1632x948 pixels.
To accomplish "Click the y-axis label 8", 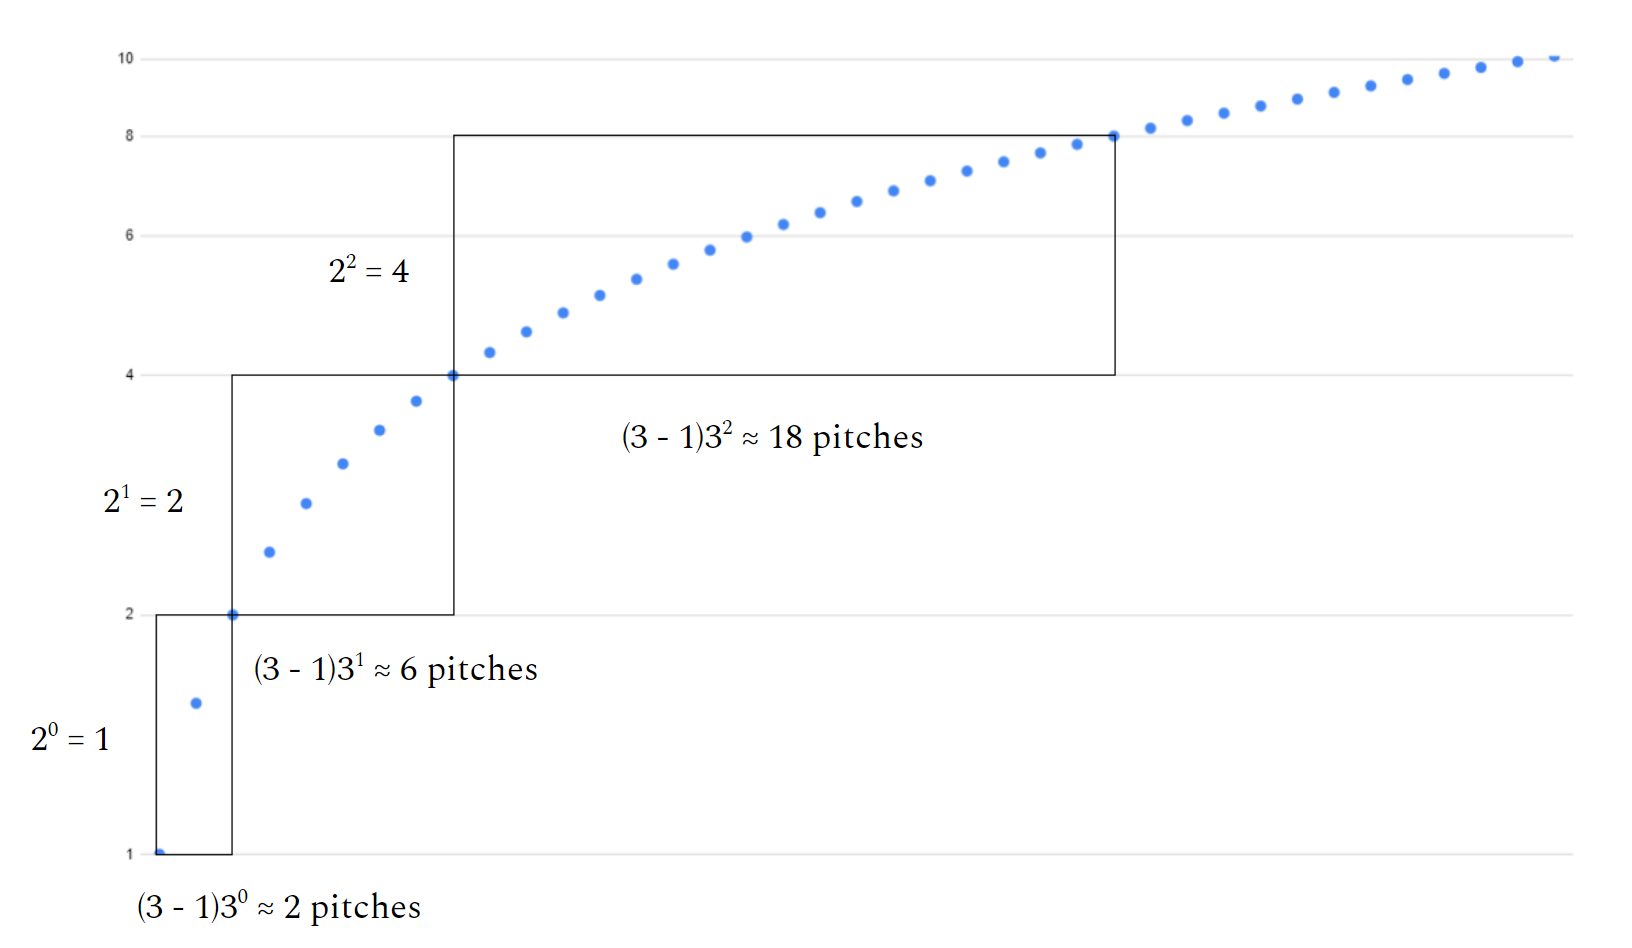I will pos(129,136).
